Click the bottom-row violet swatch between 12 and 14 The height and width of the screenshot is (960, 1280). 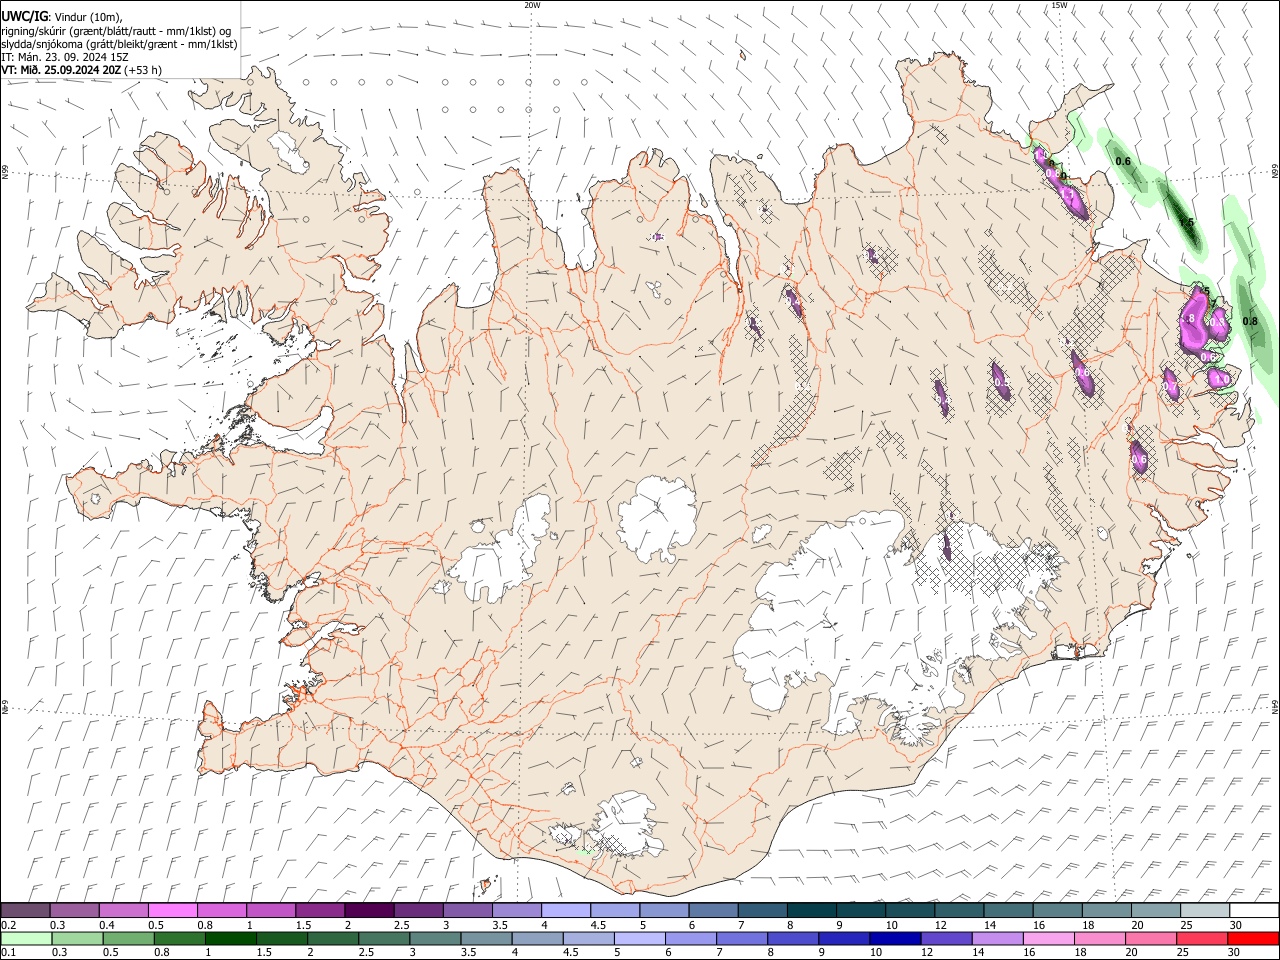946,939
